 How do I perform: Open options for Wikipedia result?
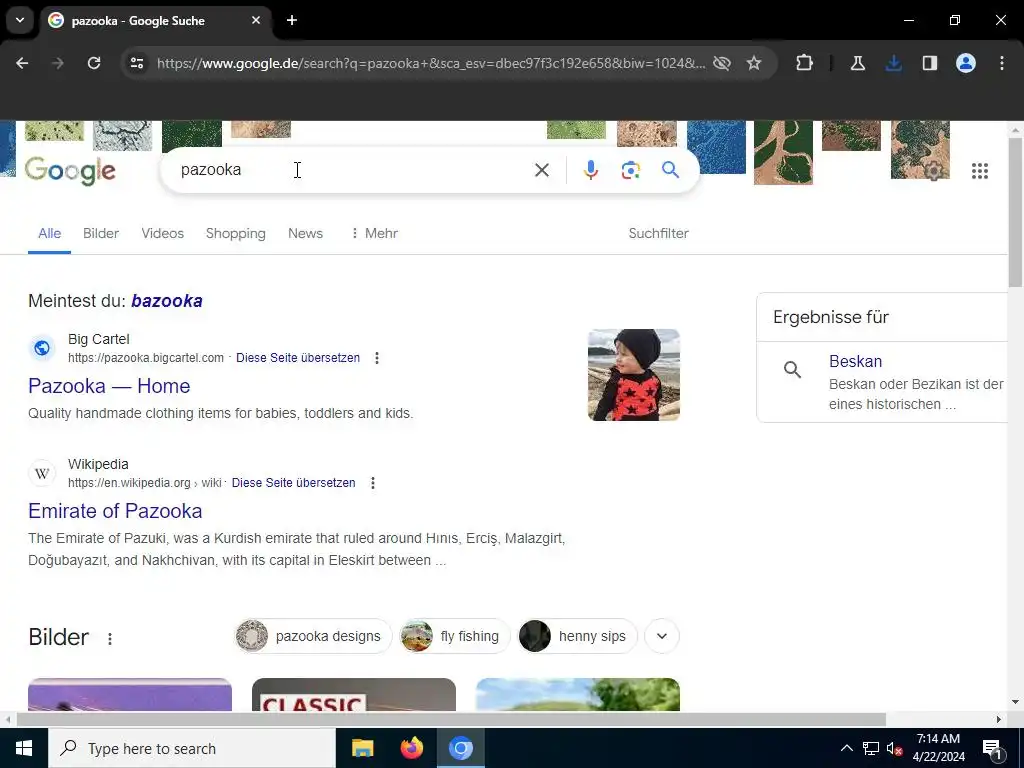click(373, 483)
